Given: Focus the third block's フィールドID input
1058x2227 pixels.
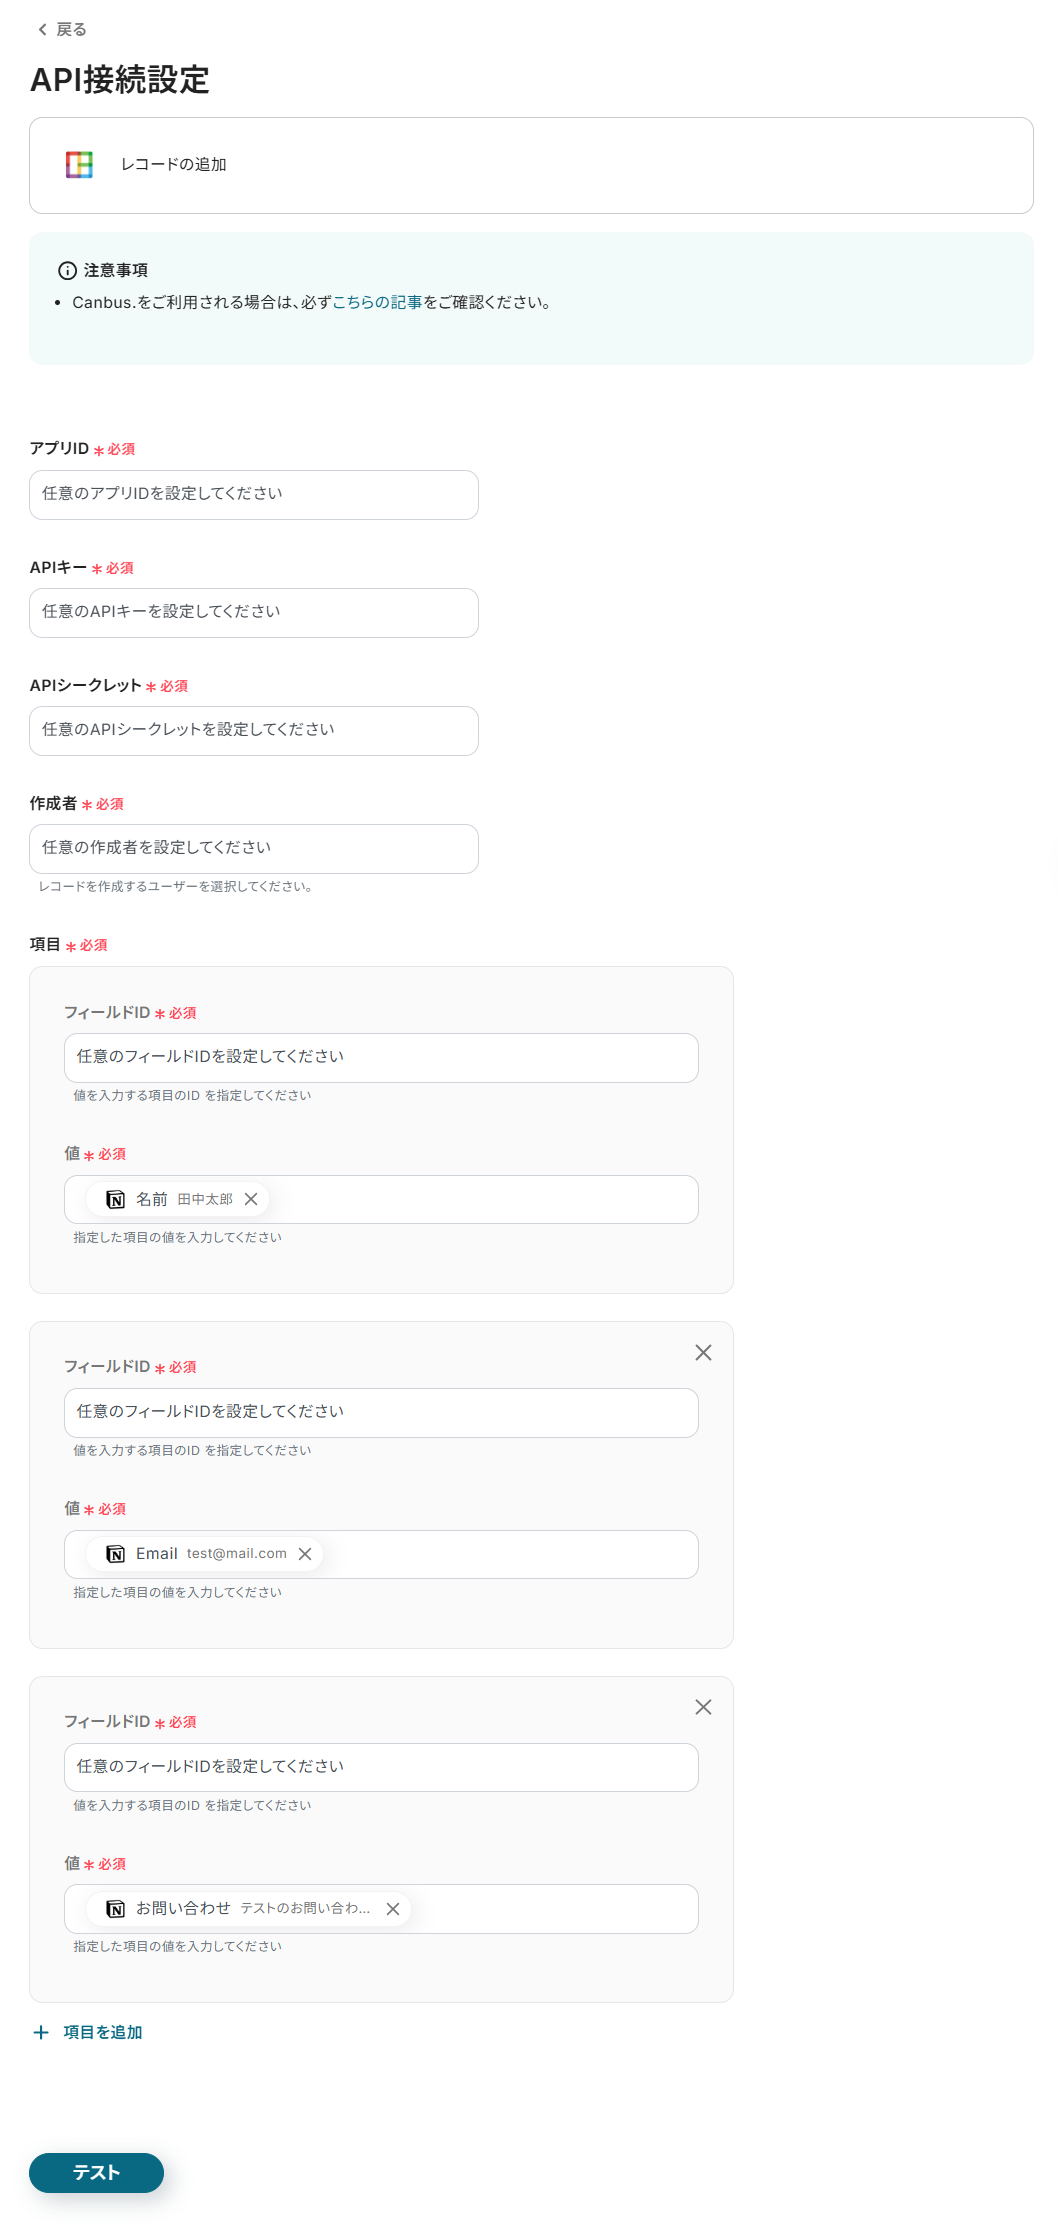Looking at the screenshot, I should [381, 1767].
